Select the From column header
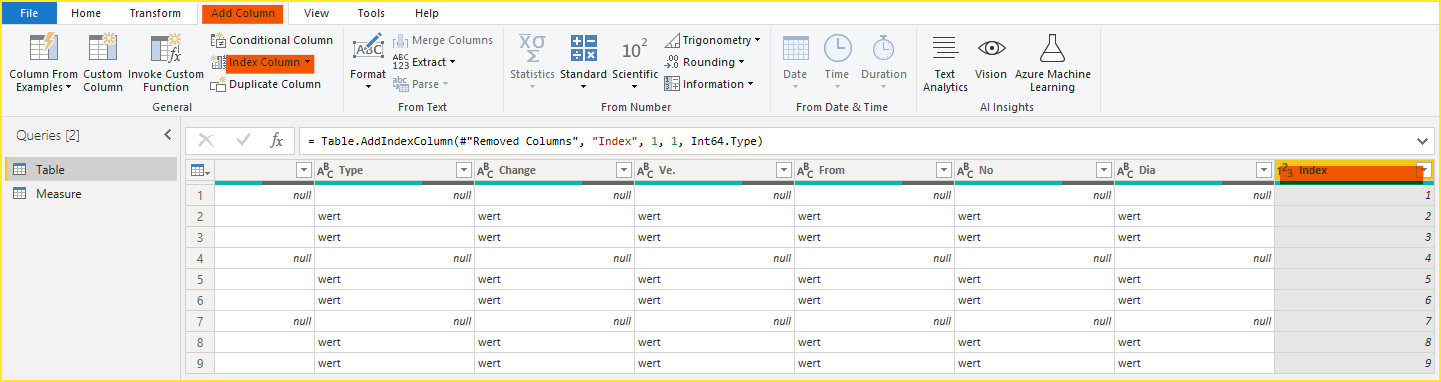 point(874,170)
